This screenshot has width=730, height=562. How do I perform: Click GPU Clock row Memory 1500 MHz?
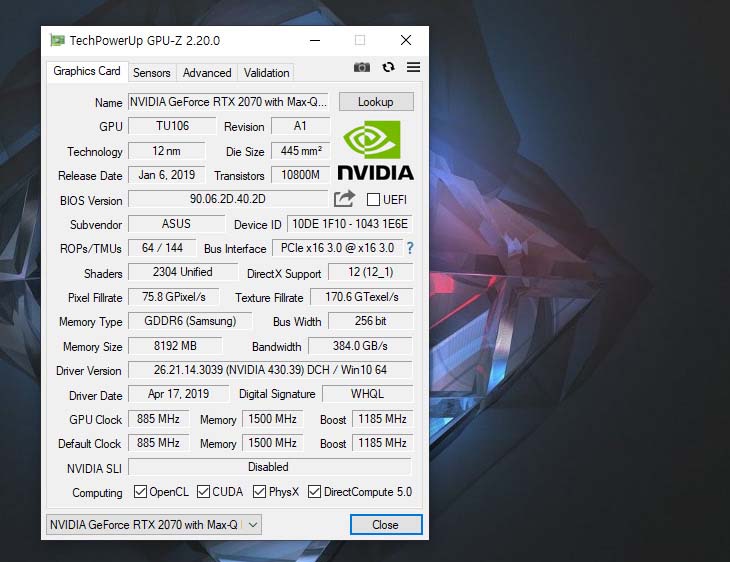[272, 419]
